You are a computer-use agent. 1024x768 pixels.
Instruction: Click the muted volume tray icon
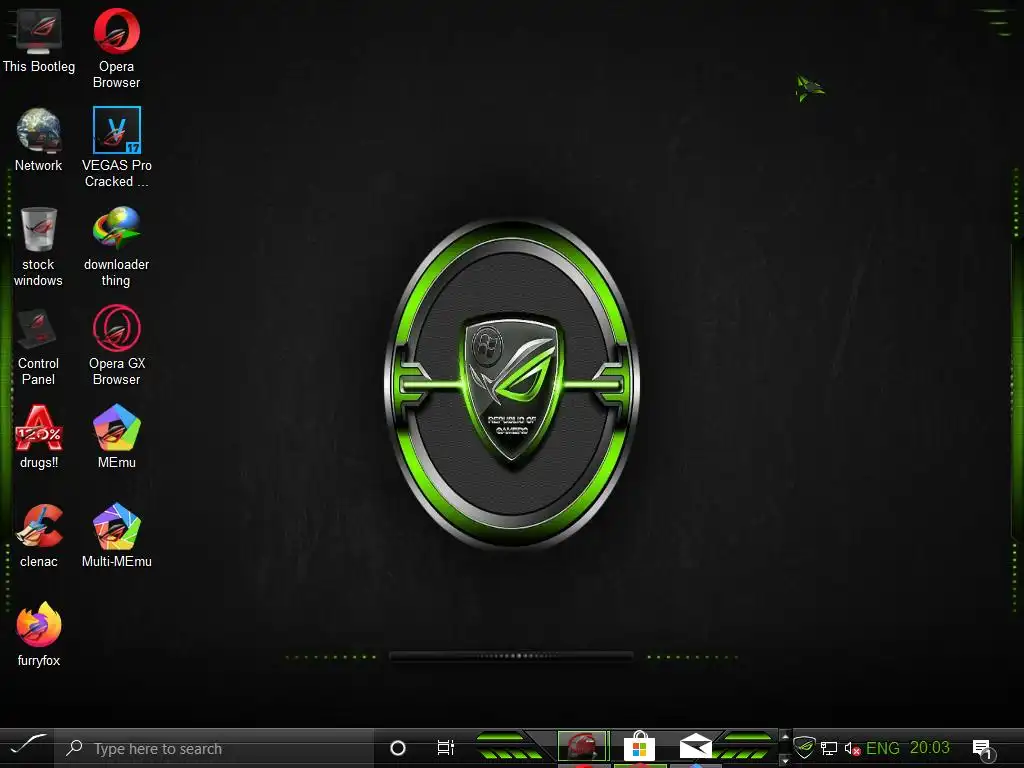[852, 749]
